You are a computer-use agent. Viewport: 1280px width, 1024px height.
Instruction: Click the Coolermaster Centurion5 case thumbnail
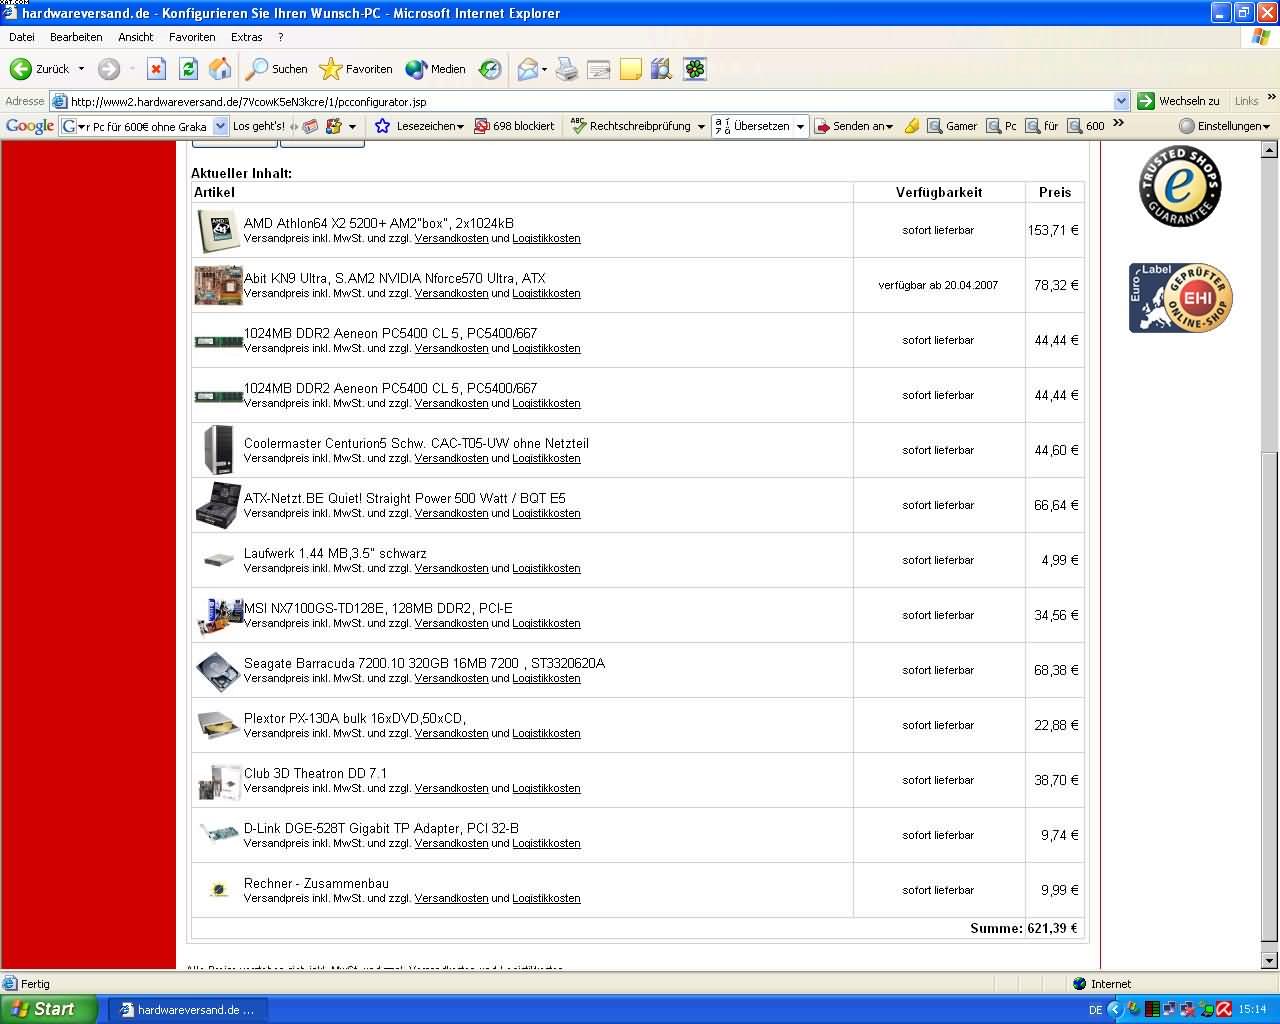(218, 450)
